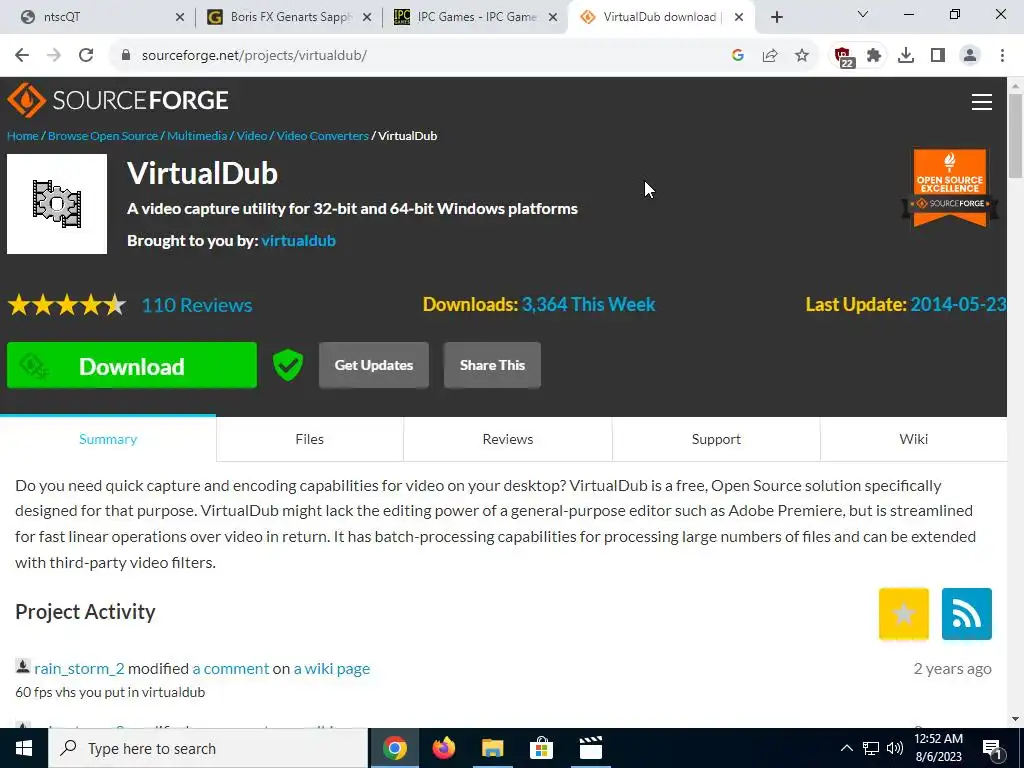Open a new tab with plus
The height and width of the screenshot is (768, 1024).
776,18
